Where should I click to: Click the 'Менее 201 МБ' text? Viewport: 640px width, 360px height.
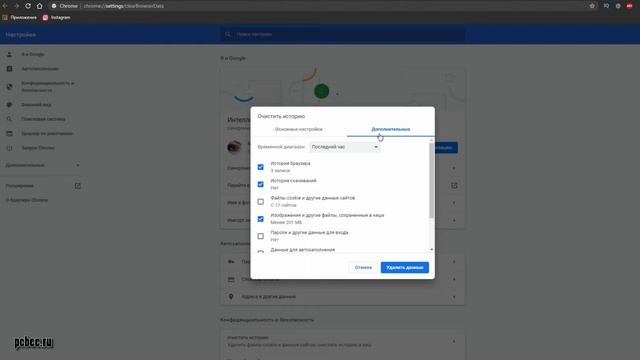tap(286, 222)
